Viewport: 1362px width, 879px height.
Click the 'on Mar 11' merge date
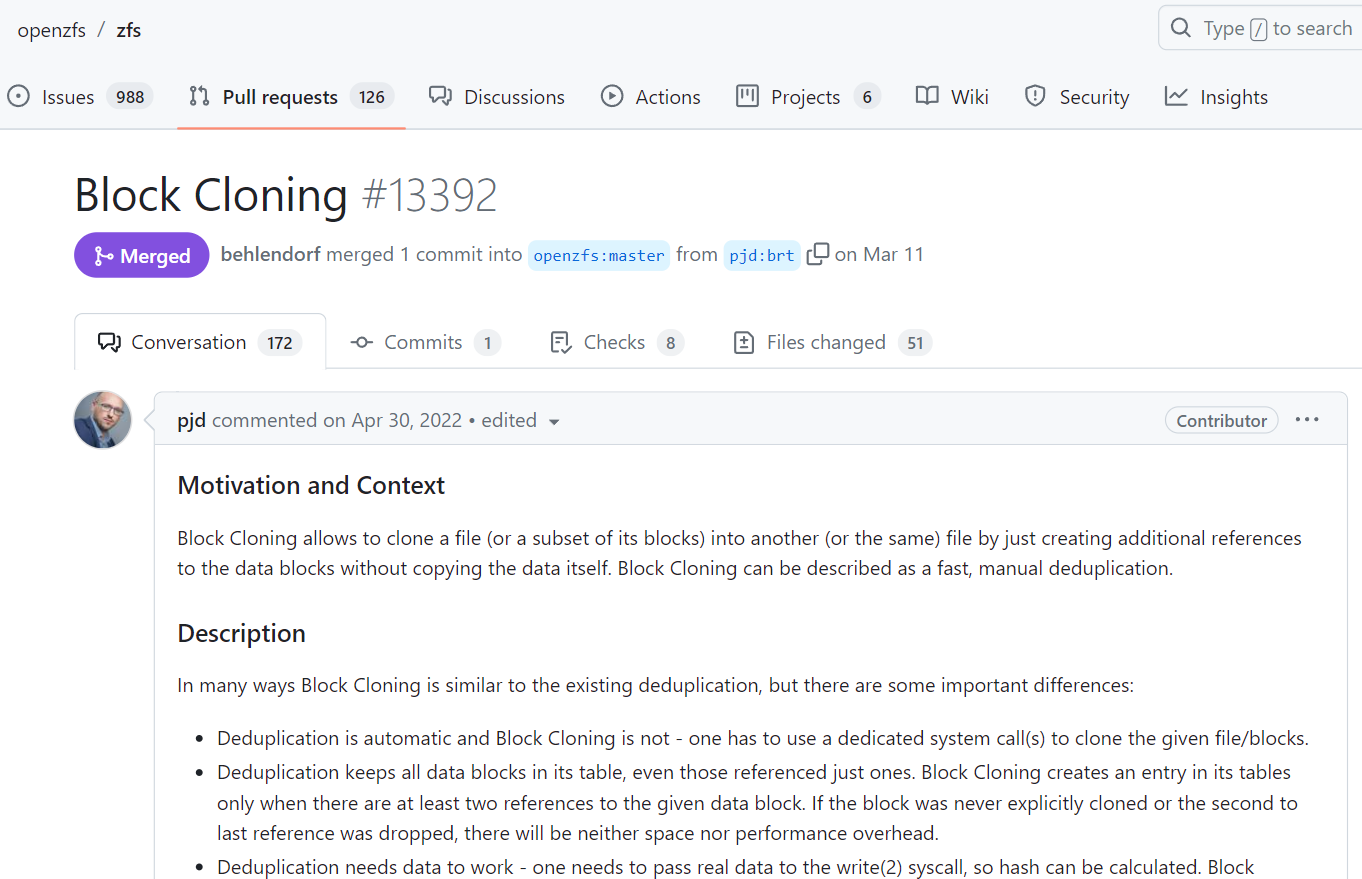879,254
